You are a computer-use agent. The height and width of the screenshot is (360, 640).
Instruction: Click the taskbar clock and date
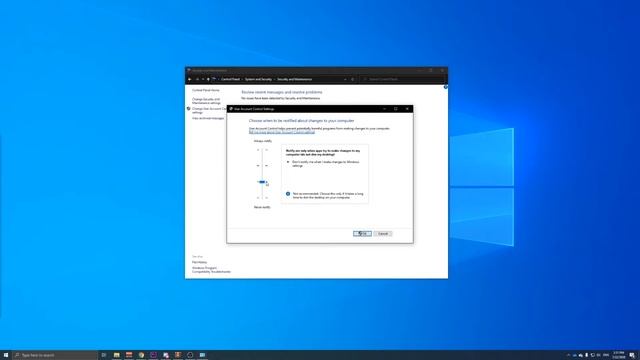(x=618, y=355)
